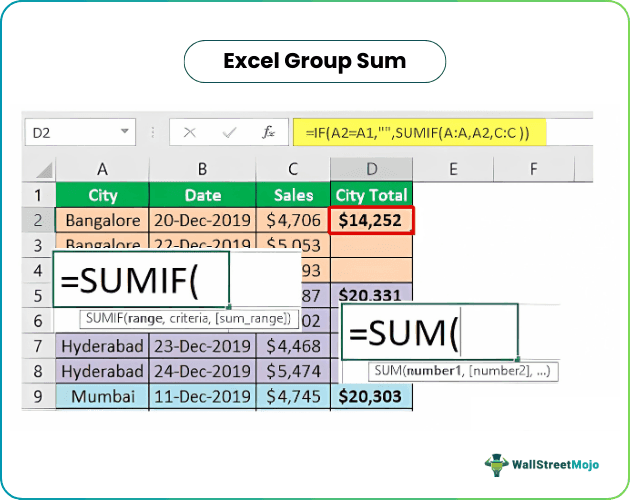Click the Enter checkmark icon in formula bar
630x500 pixels.
click(x=229, y=132)
